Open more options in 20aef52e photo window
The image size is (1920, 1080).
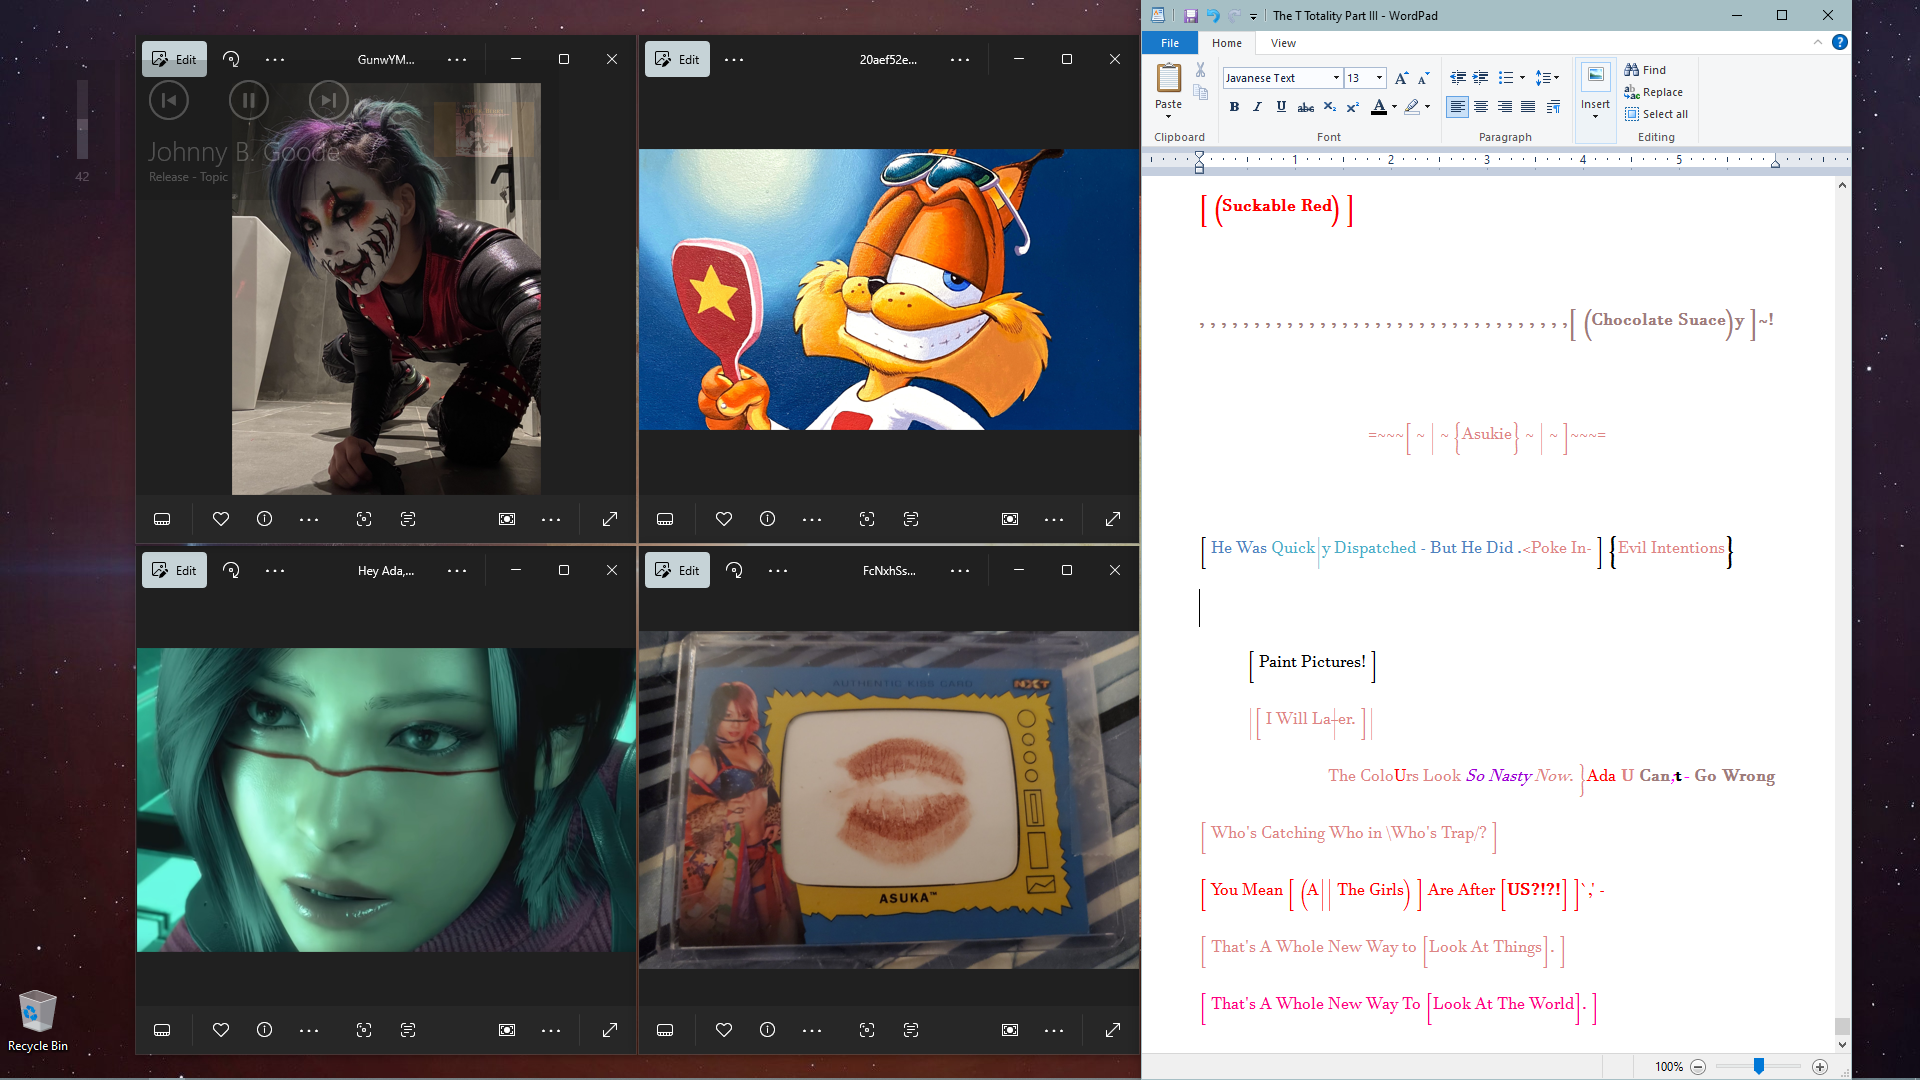[x=734, y=60]
